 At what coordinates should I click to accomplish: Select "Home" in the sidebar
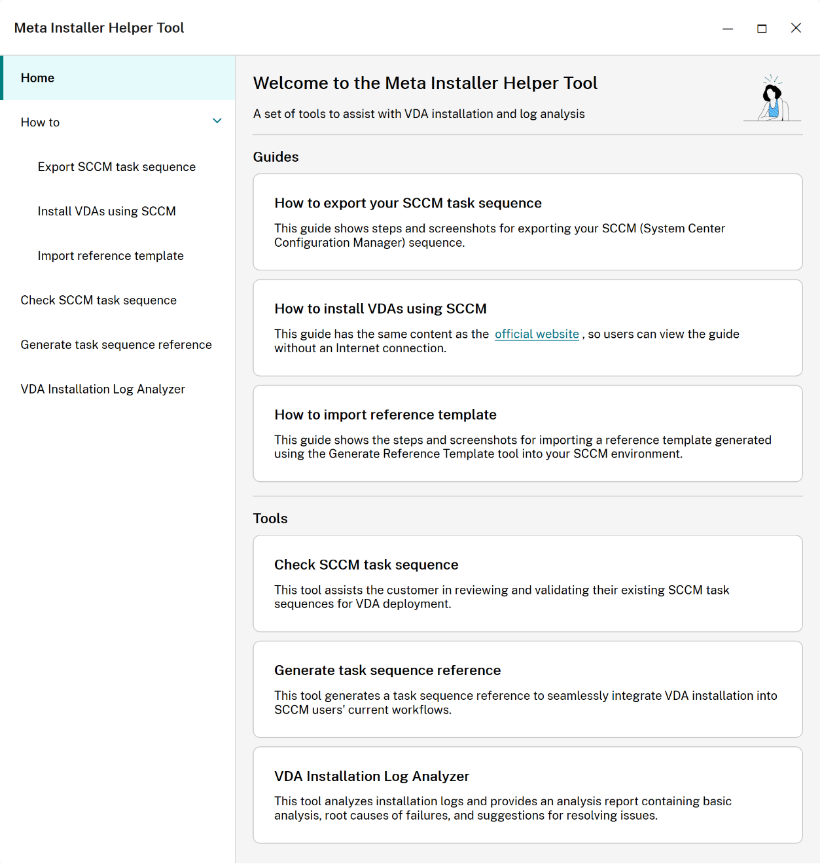37,77
